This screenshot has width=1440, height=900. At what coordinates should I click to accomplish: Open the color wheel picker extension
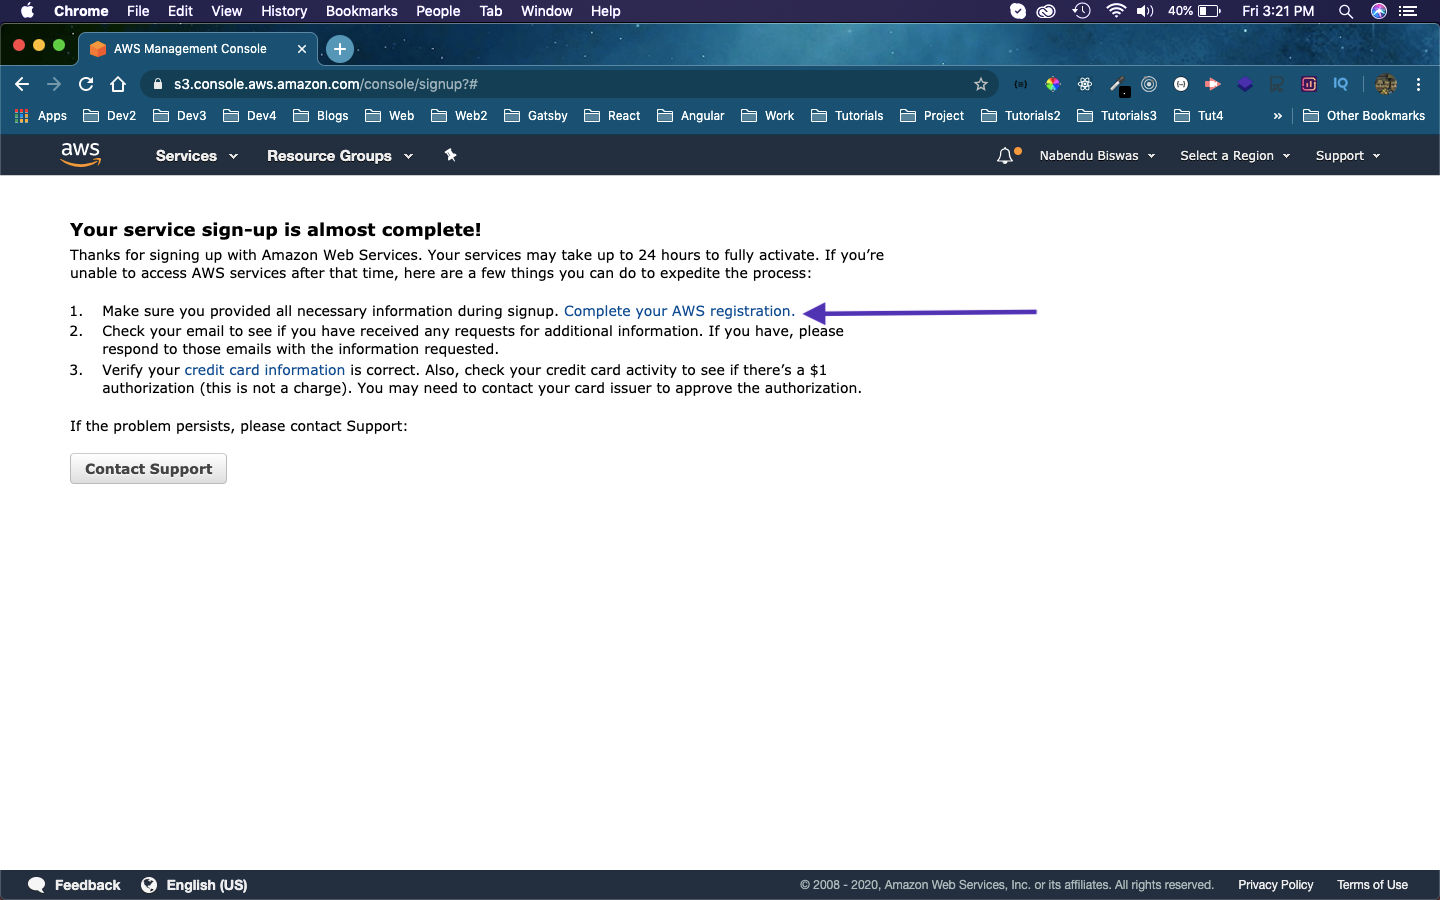(1053, 84)
